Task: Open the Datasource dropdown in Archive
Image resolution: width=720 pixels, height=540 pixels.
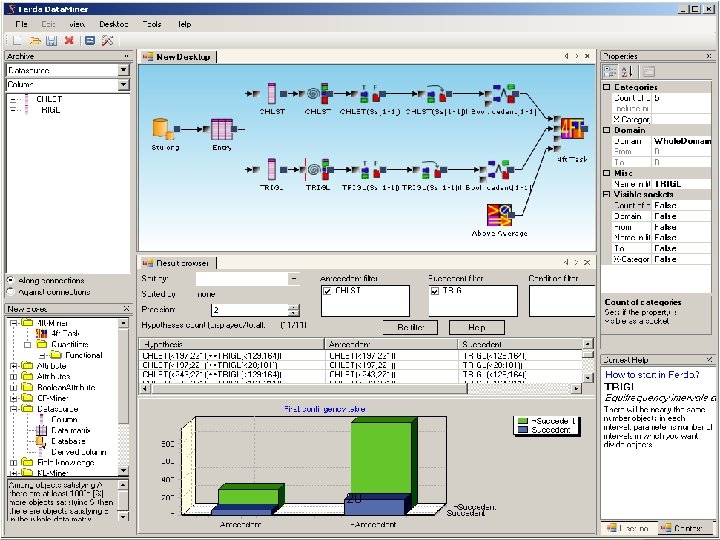Action: pyautogui.click(x=123, y=70)
